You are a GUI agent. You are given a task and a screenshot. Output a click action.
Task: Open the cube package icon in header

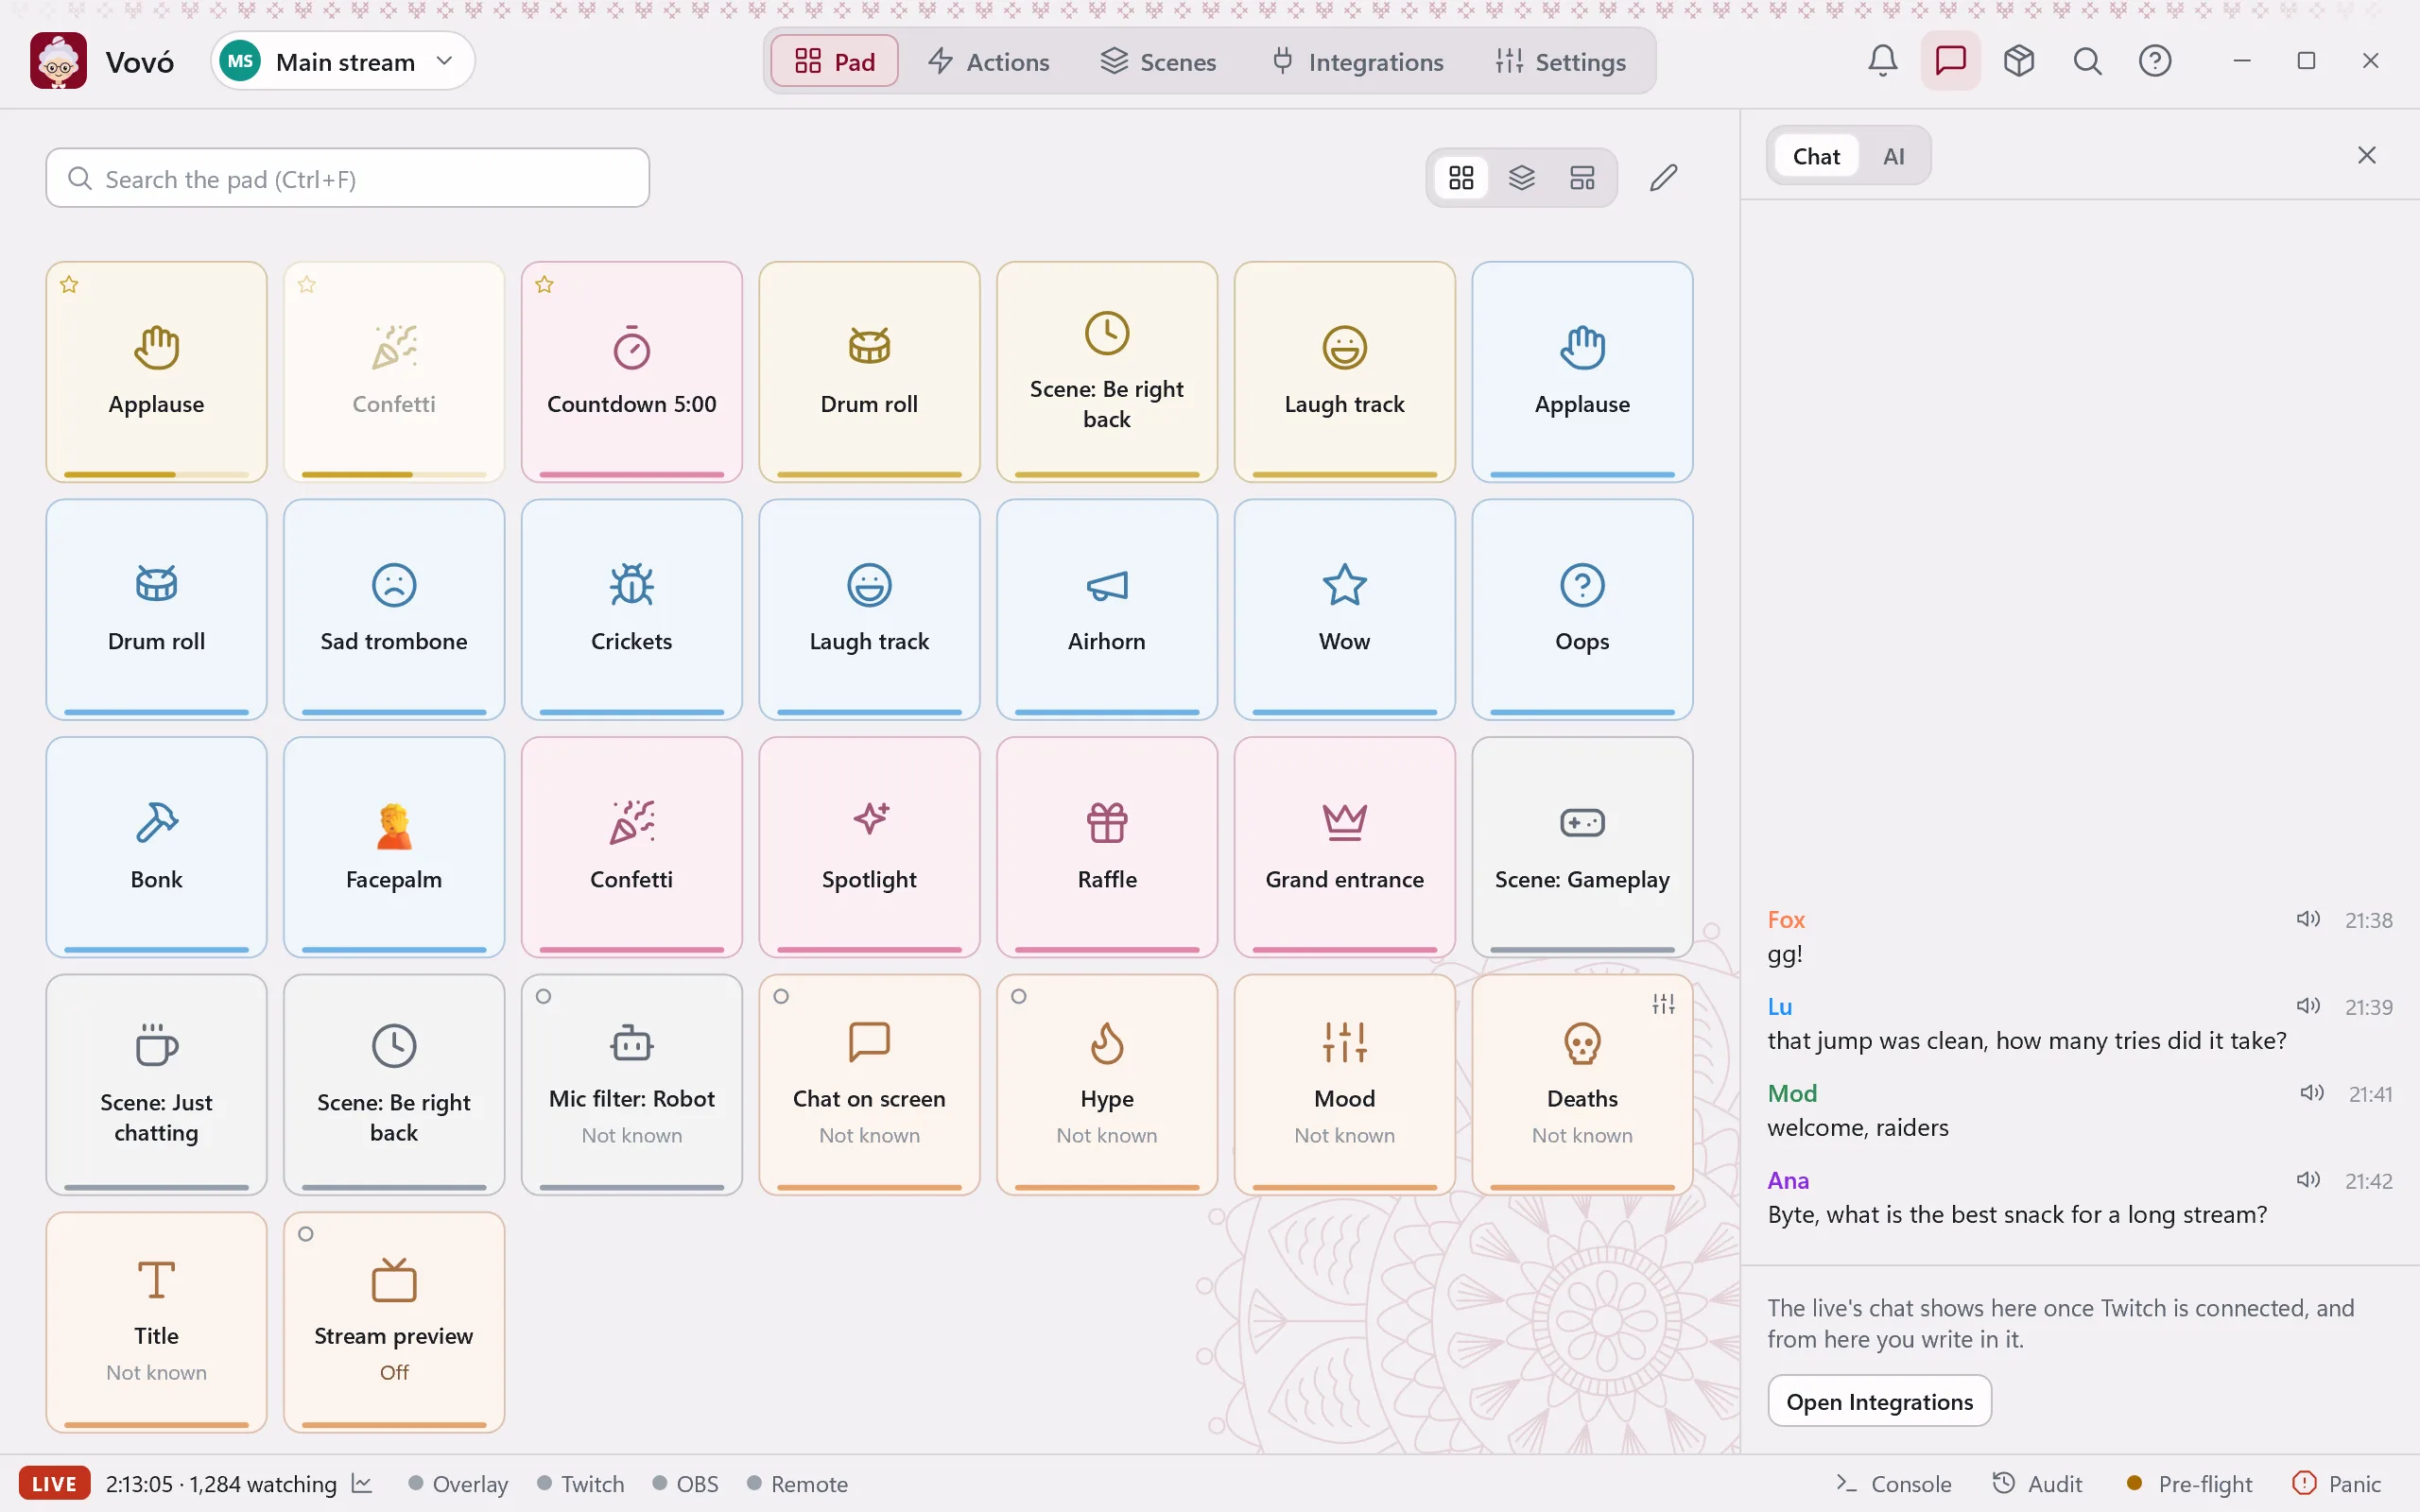[x=2018, y=61]
